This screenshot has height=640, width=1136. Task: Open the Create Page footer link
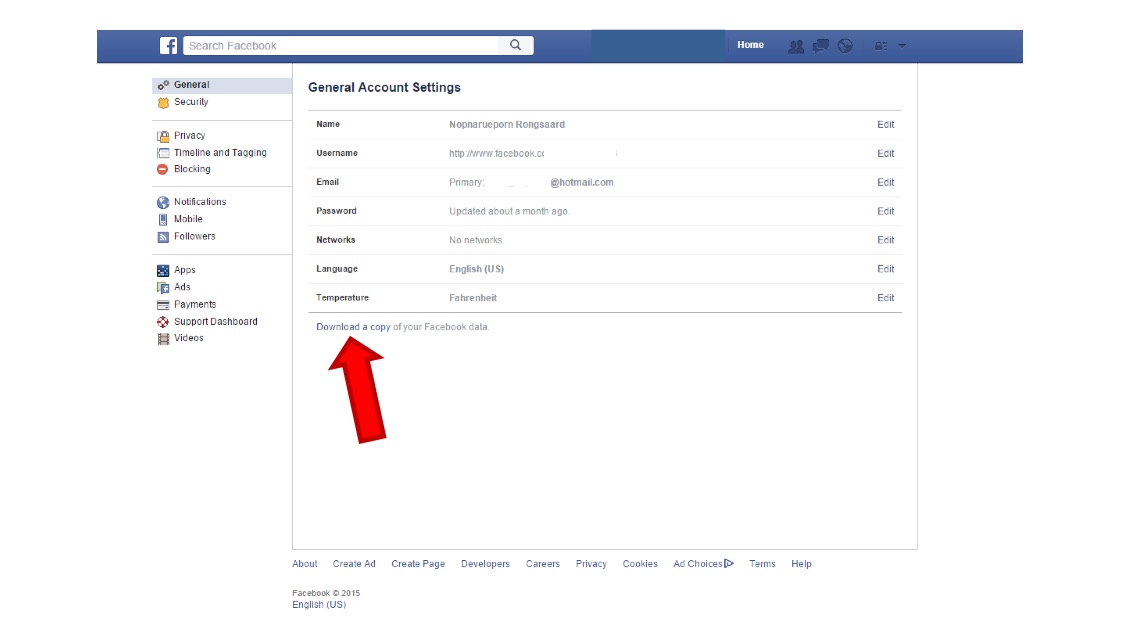tap(418, 564)
